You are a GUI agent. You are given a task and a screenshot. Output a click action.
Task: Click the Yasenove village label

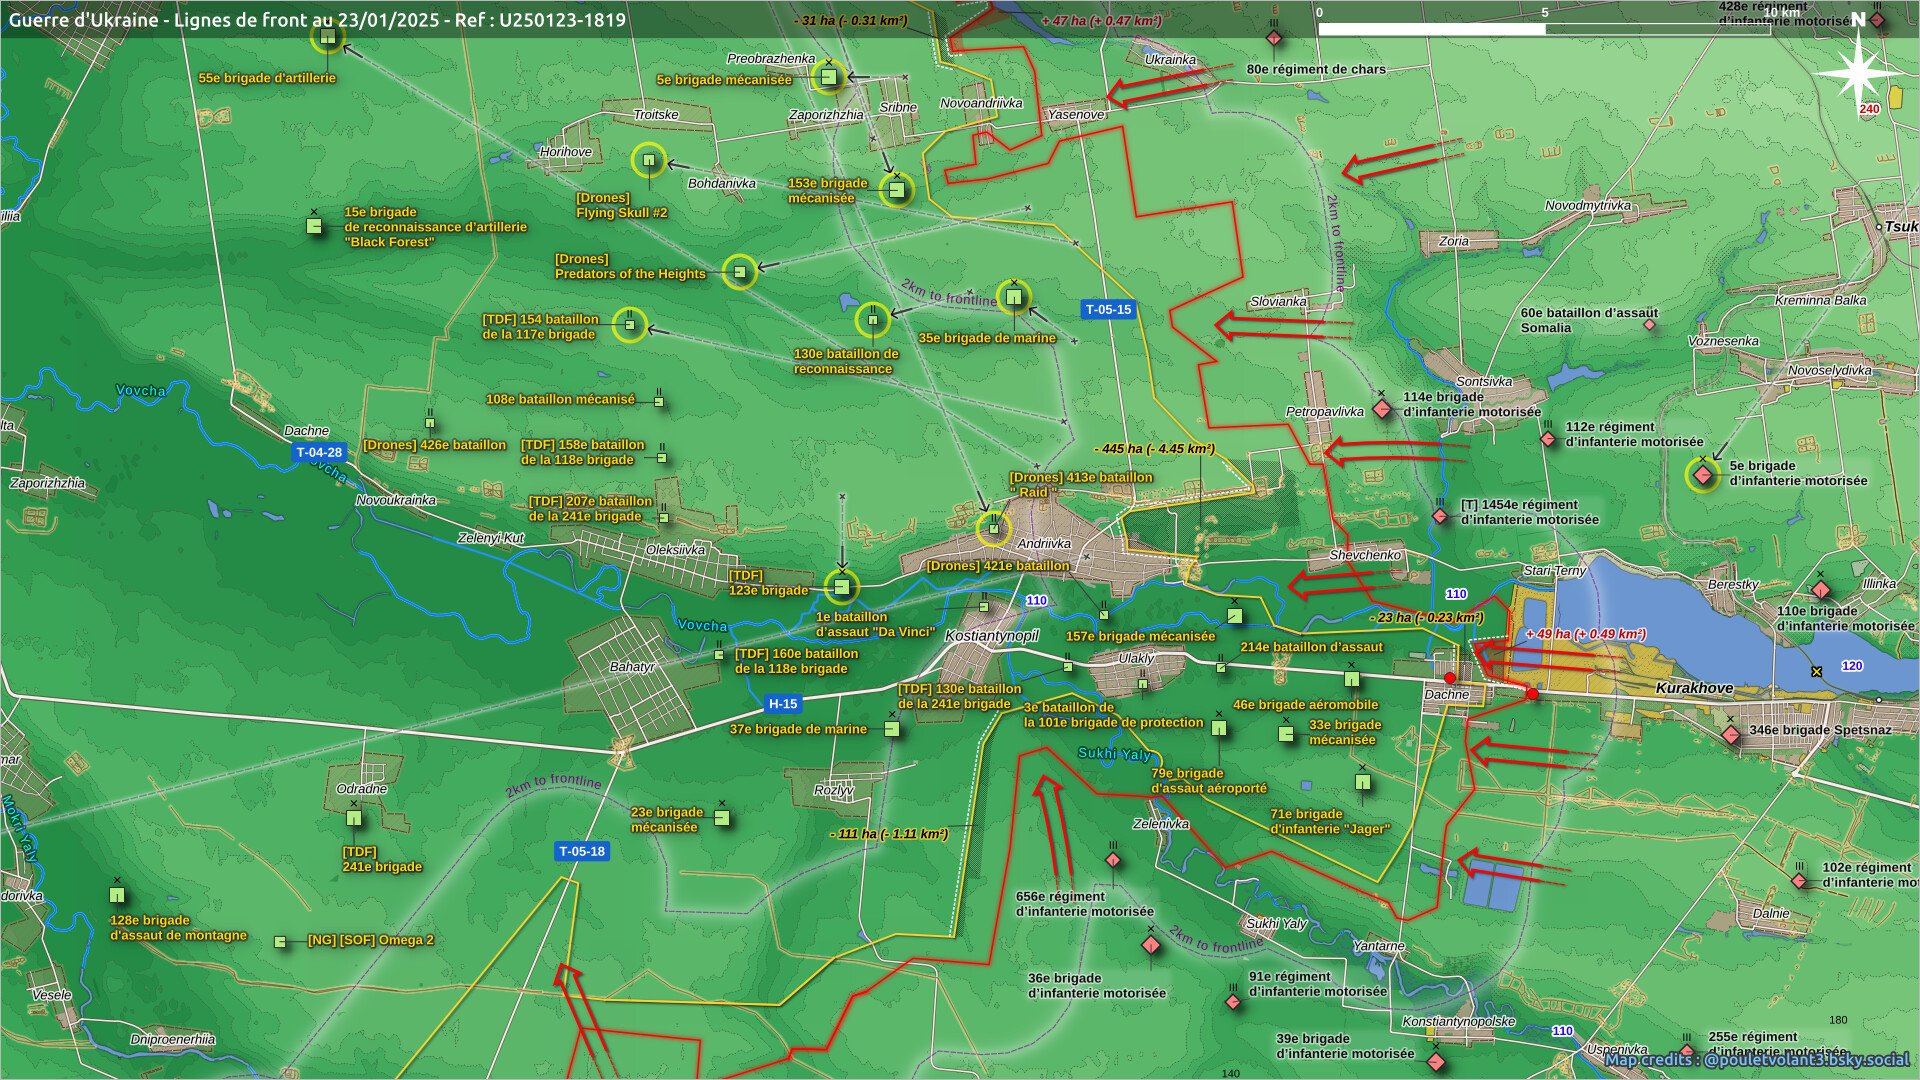point(1076,115)
